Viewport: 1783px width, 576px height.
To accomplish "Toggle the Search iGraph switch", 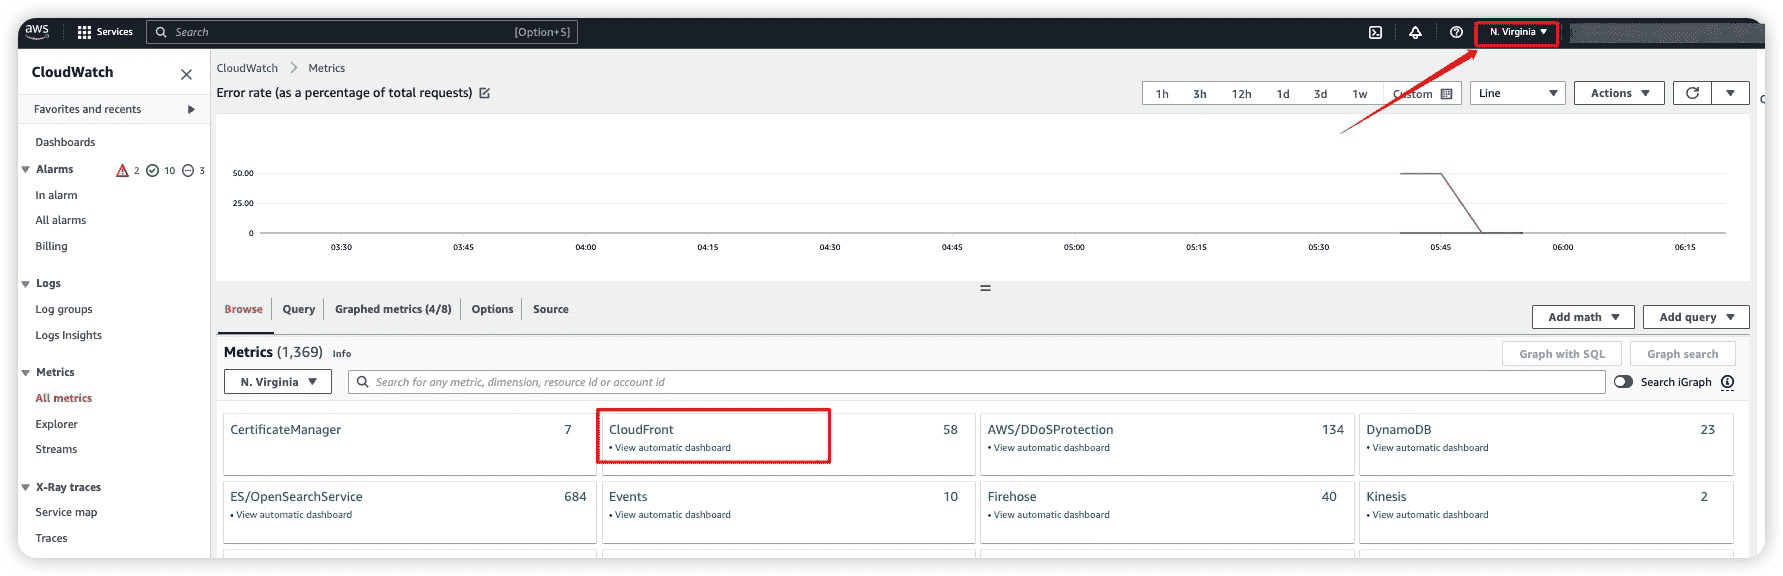I will [x=1623, y=382].
